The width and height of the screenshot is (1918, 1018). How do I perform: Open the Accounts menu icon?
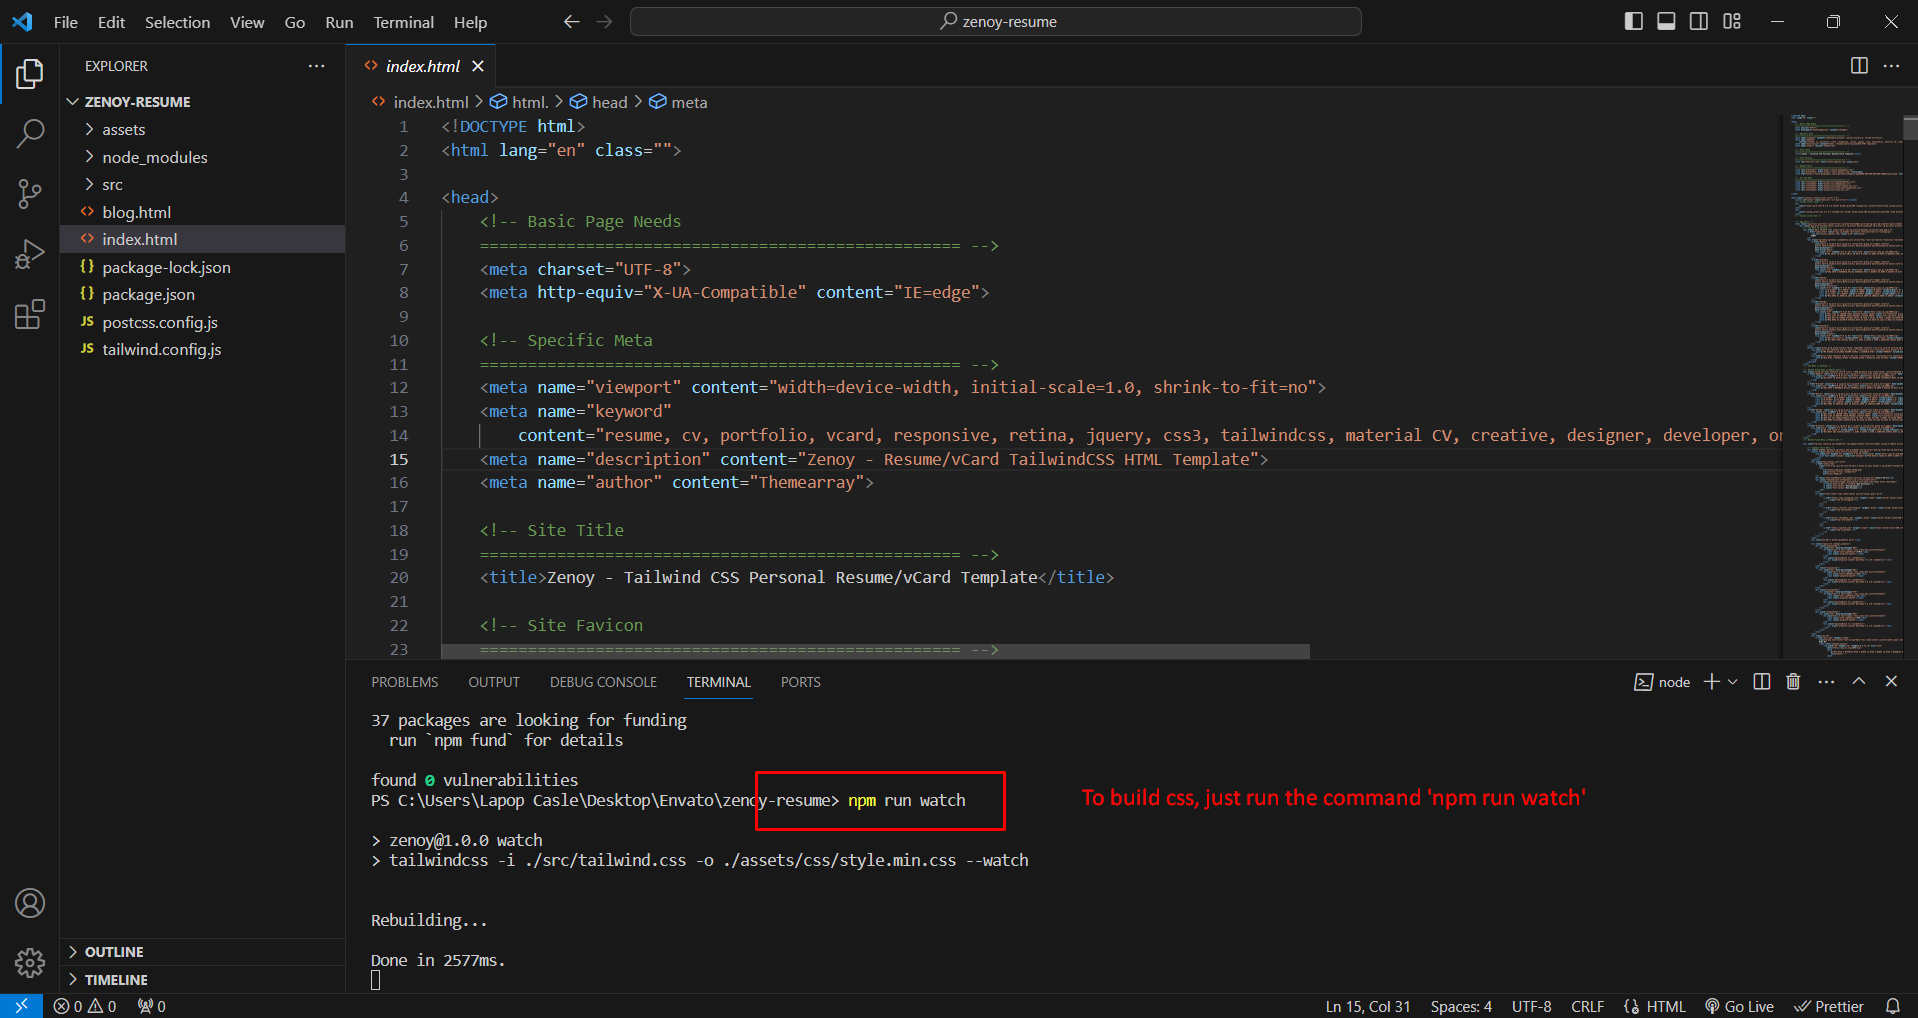click(30, 903)
